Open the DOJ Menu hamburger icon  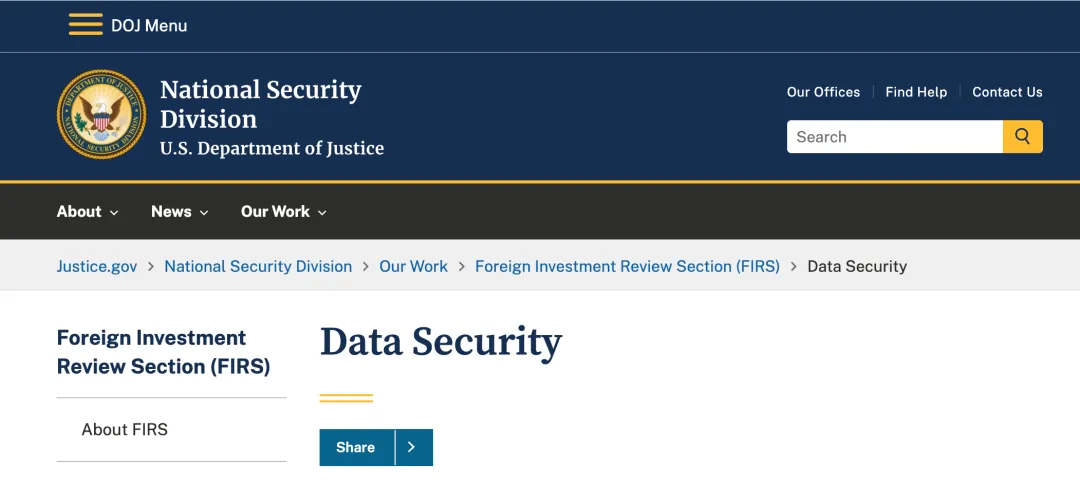pyautogui.click(x=85, y=25)
